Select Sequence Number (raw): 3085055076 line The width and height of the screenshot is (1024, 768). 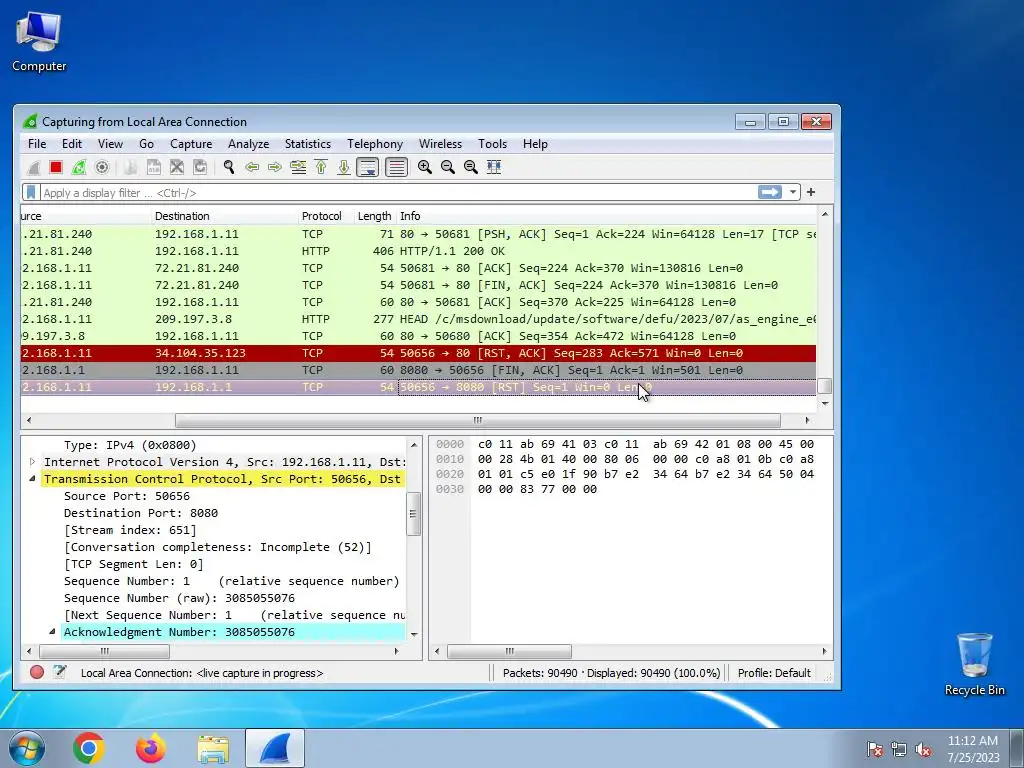tap(179, 598)
